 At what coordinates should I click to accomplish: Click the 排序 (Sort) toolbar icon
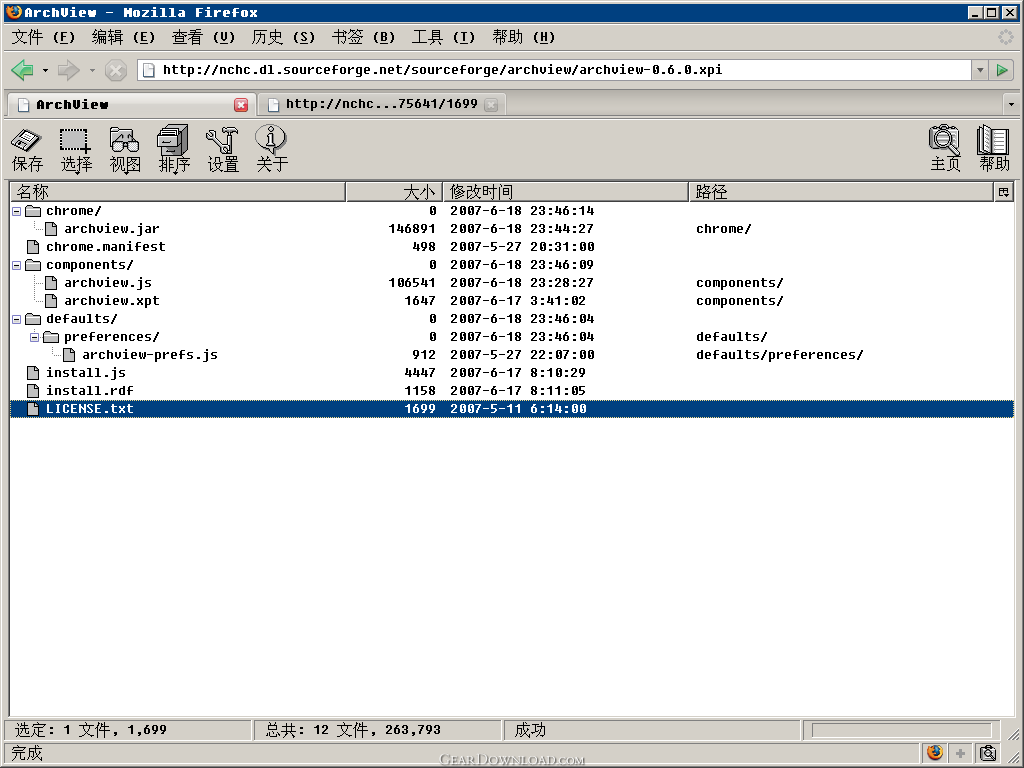click(174, 149)
